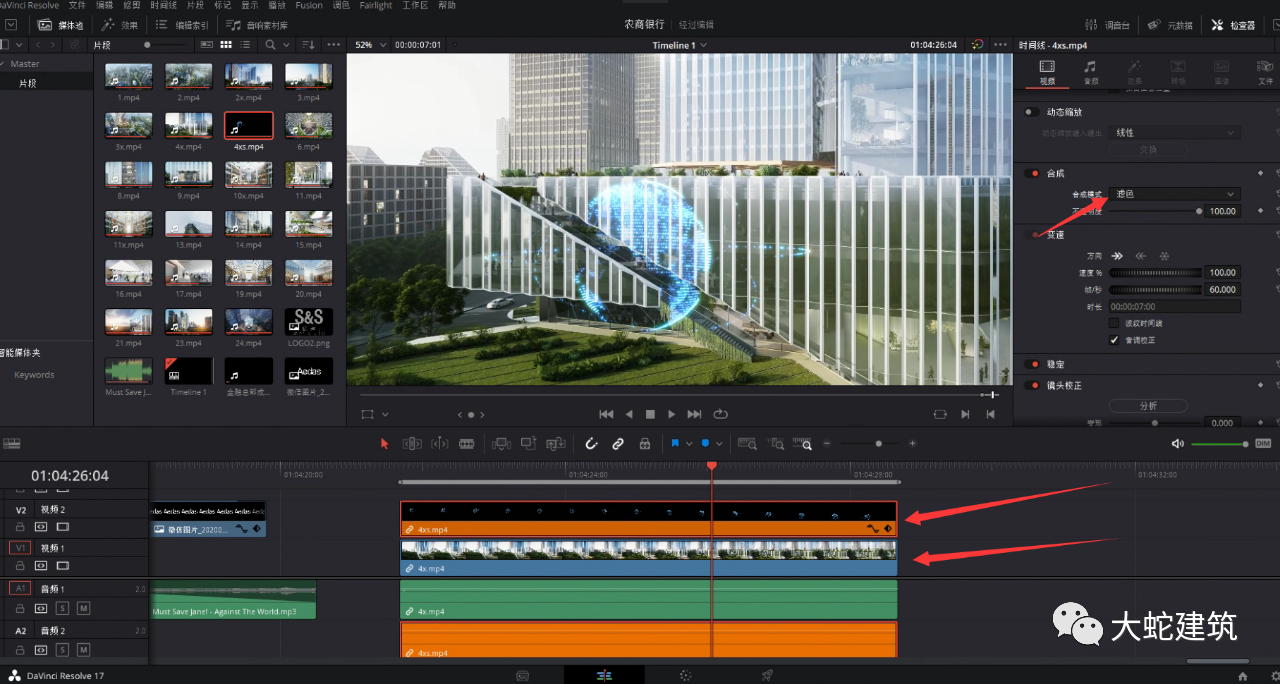Click the DIM audio button

pyautogui.click(x=1263, y=444)
